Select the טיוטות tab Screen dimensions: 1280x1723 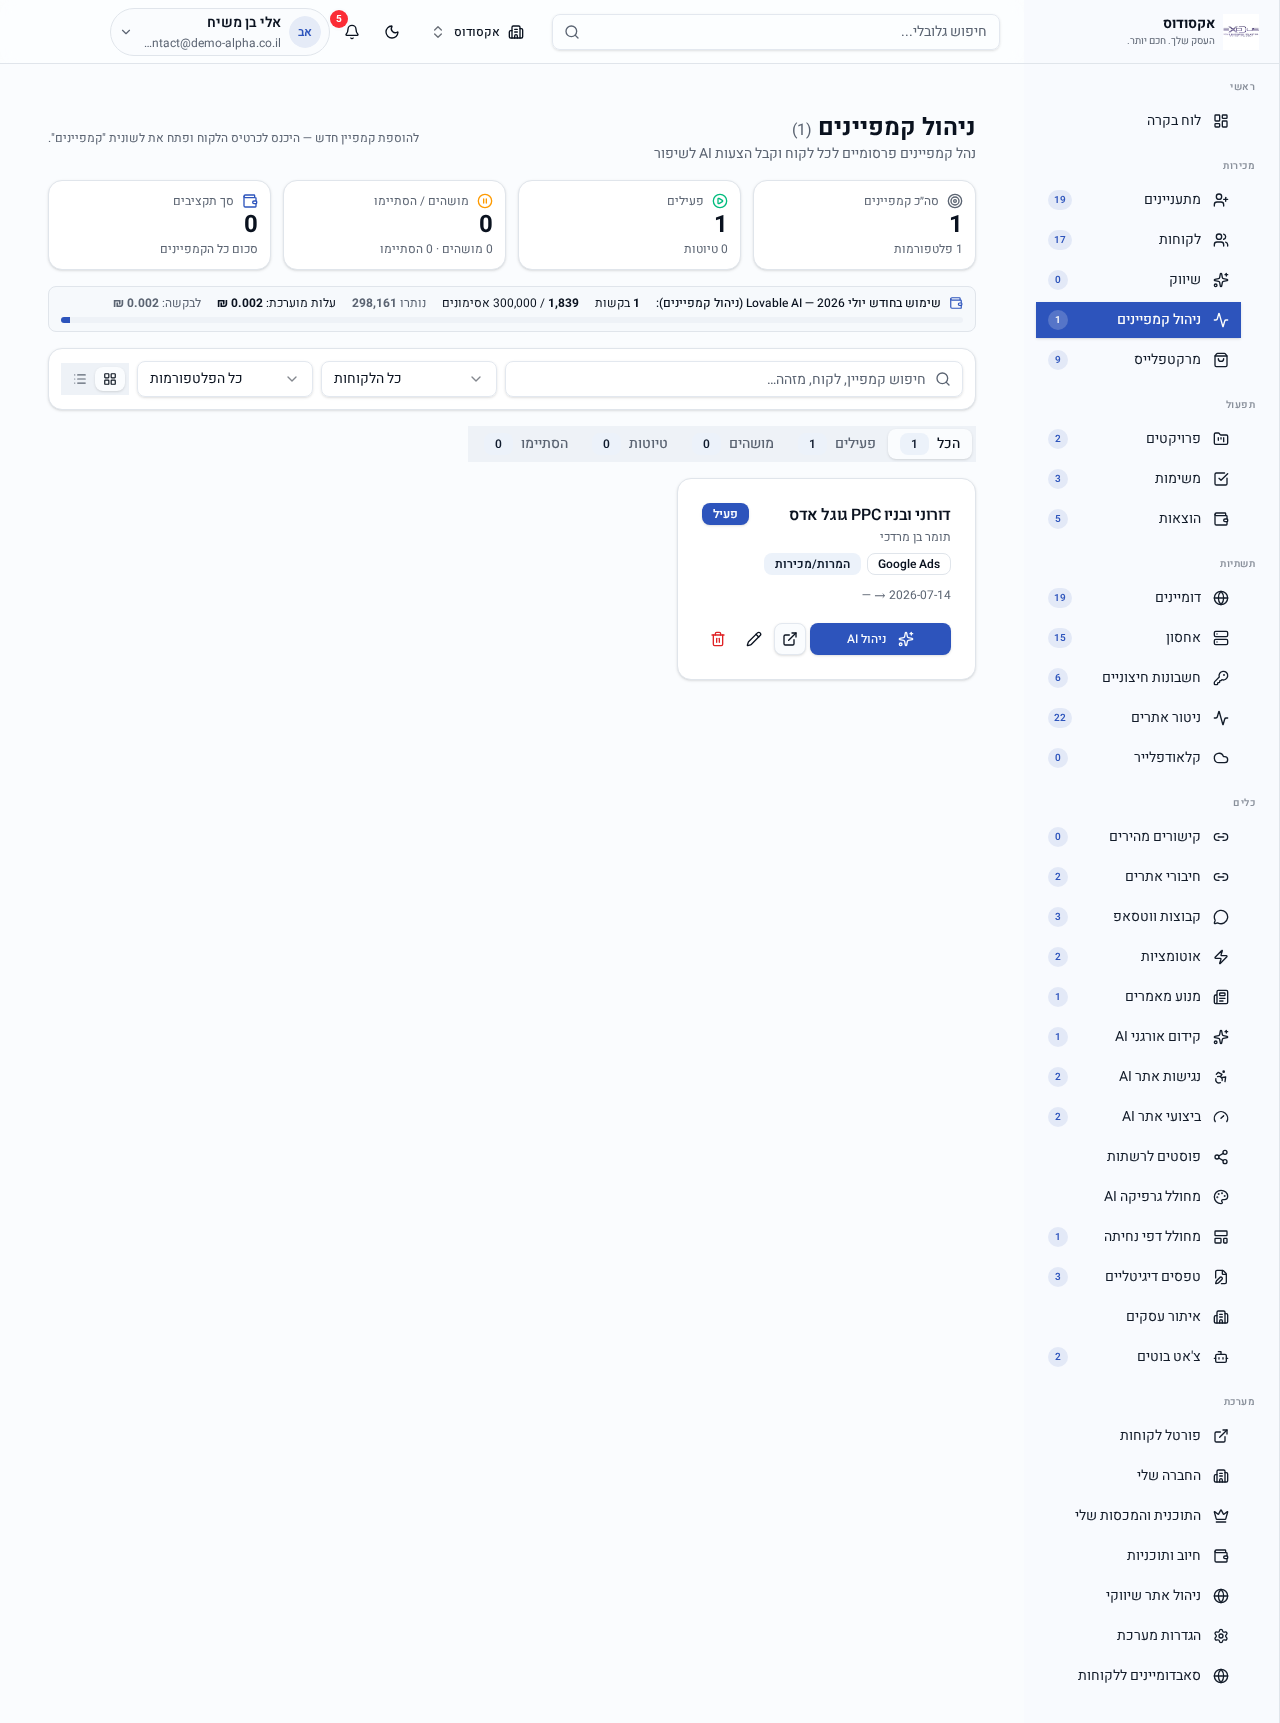click(x=634, y=444)
